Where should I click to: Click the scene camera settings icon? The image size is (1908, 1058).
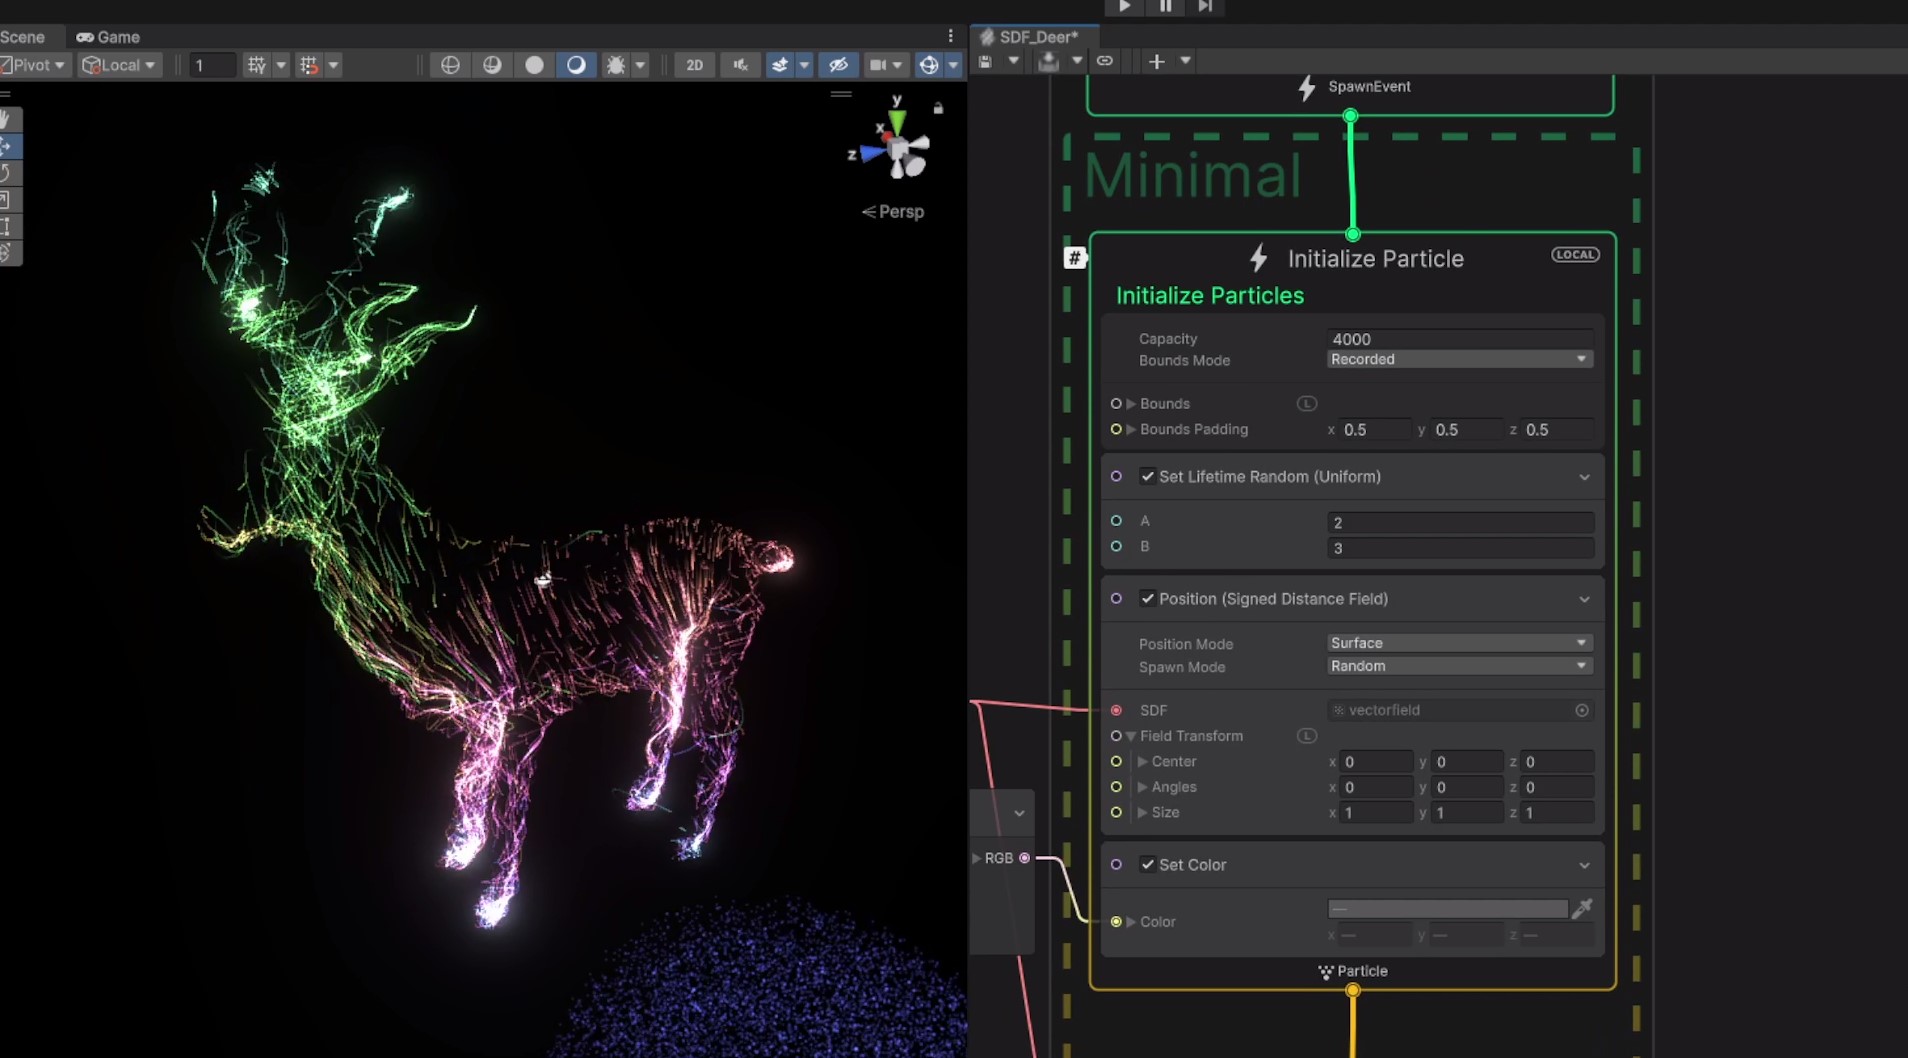click(x=878, y=65)
